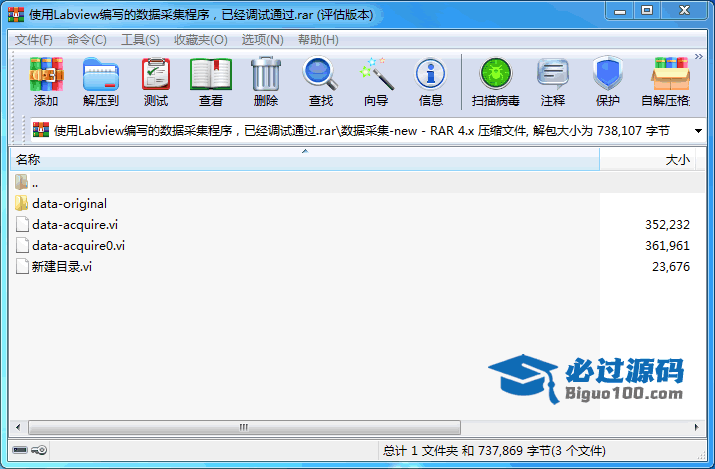The image size is (715, 469).
Task: Launch the 向导 (Wizard) wand icon
Action: (x=375, y=81)
